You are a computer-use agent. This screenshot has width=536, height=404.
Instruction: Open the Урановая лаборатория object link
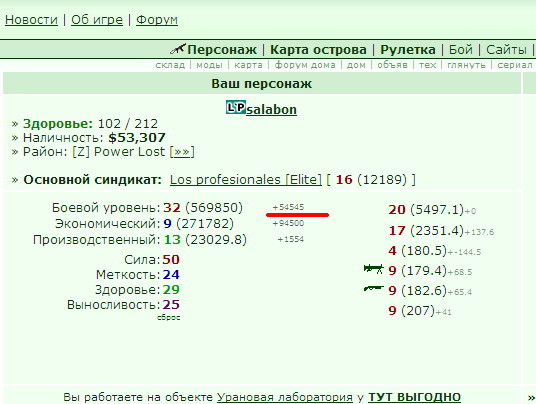click(285, 397)
